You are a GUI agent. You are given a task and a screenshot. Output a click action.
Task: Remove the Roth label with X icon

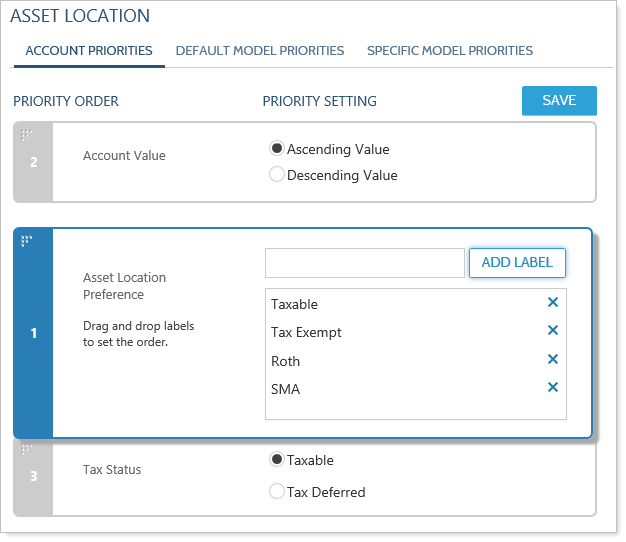click(x=552, y=360)
